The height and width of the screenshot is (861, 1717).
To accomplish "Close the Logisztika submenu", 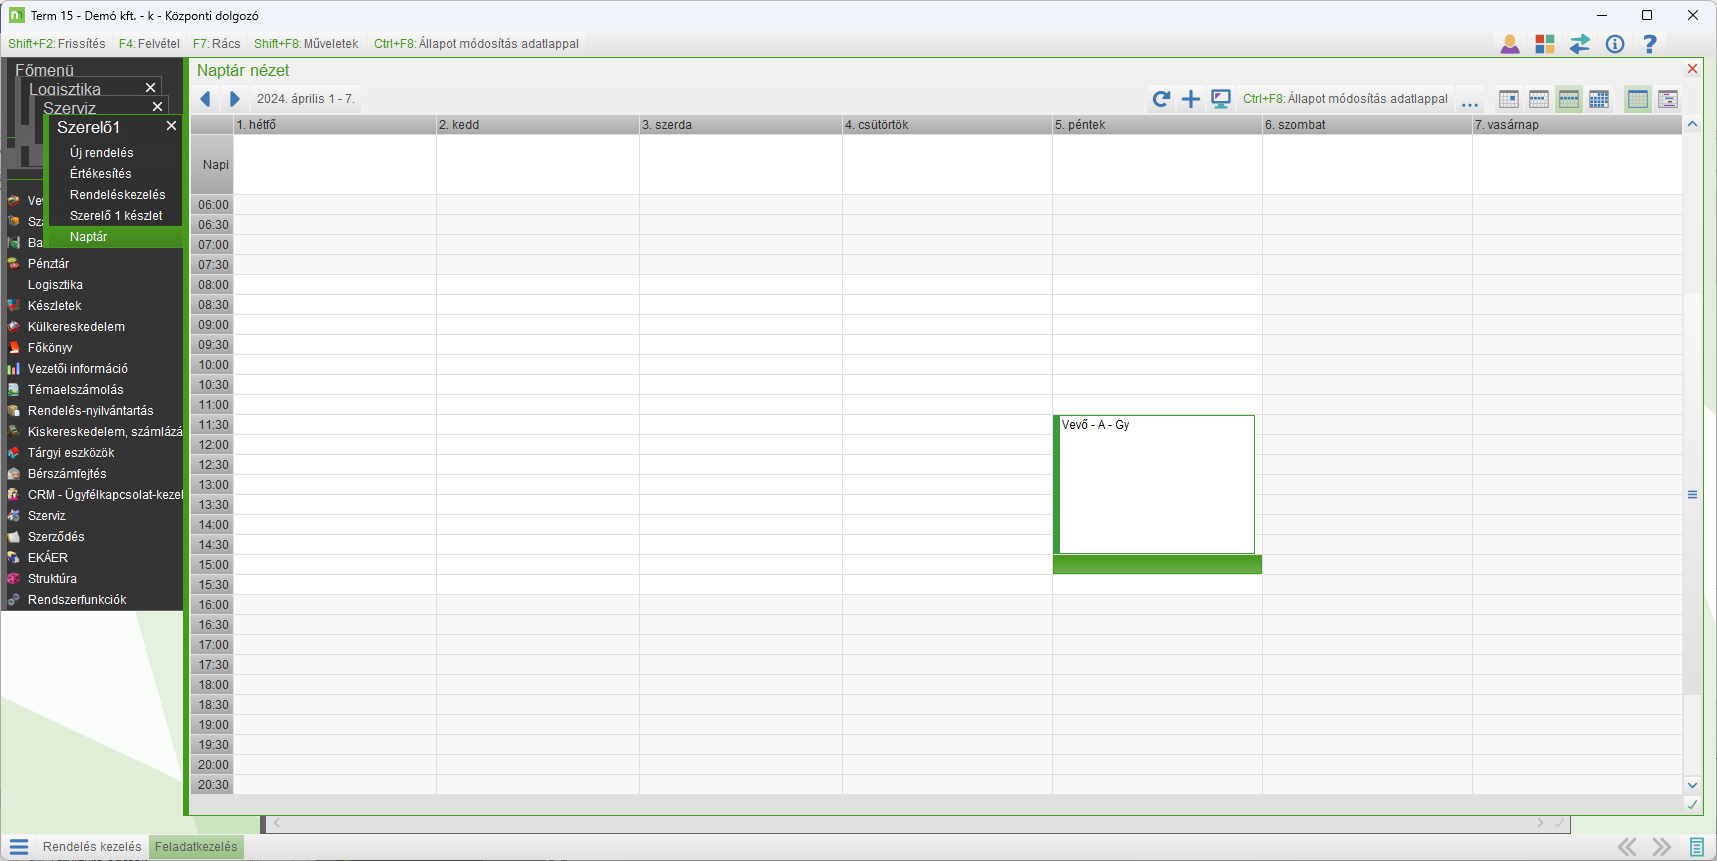I will (150, 88).
